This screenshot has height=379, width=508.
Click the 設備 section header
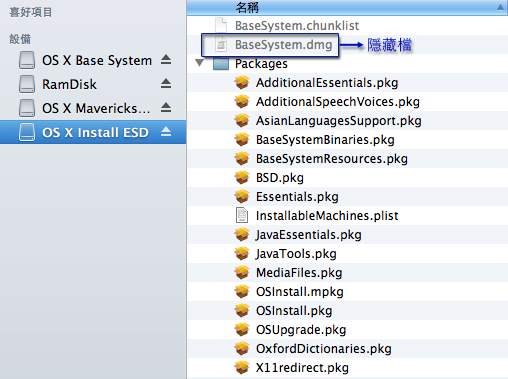[x=20, y=39]
